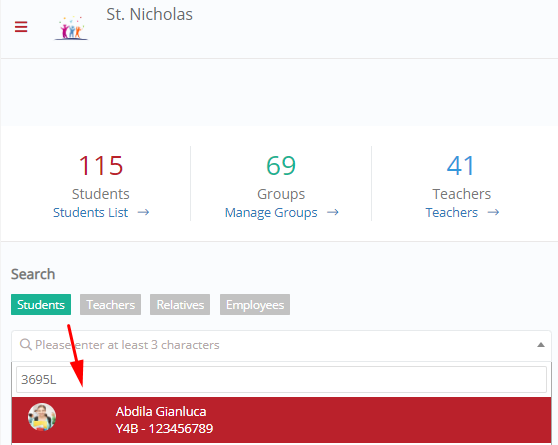Select Abdila Gianluca search result
The height and width of the screenshot is (445, 558).
281,420
